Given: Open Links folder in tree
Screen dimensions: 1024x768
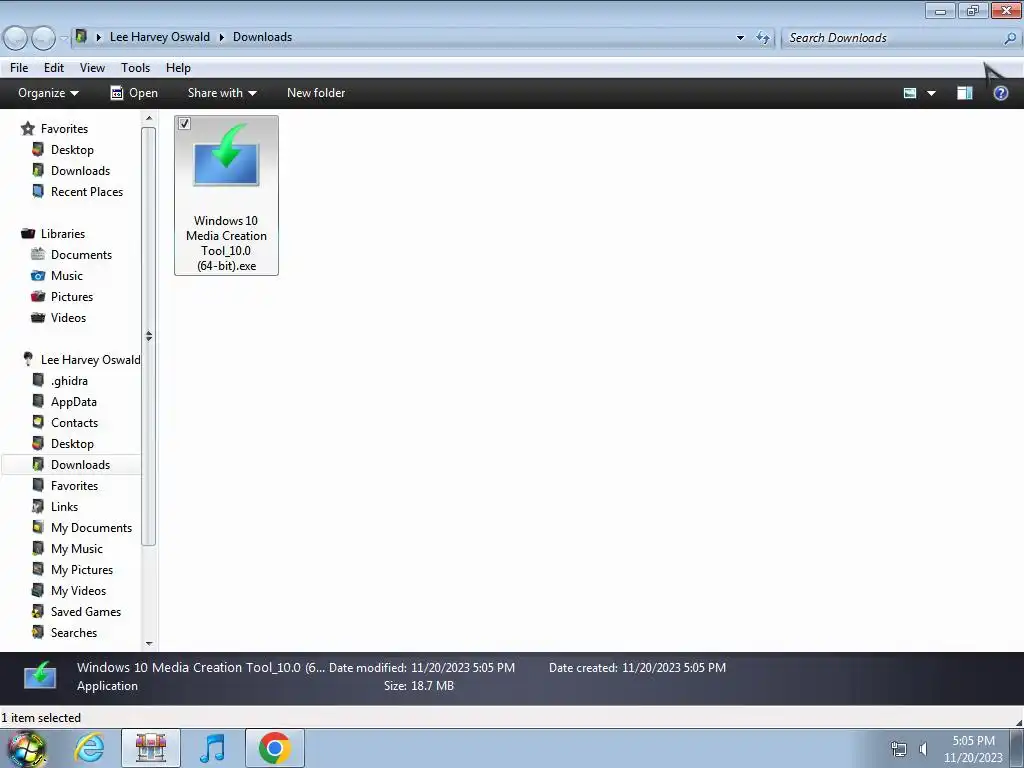Looking at the screenshot, I should (64, 507).
